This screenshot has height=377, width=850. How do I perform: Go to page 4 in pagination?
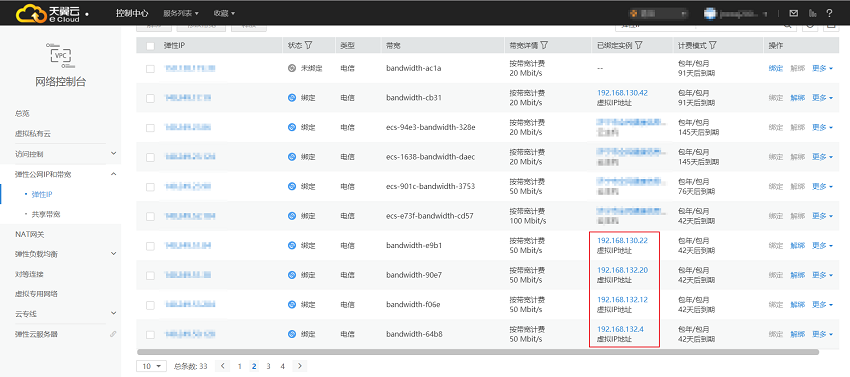(282, 366)
